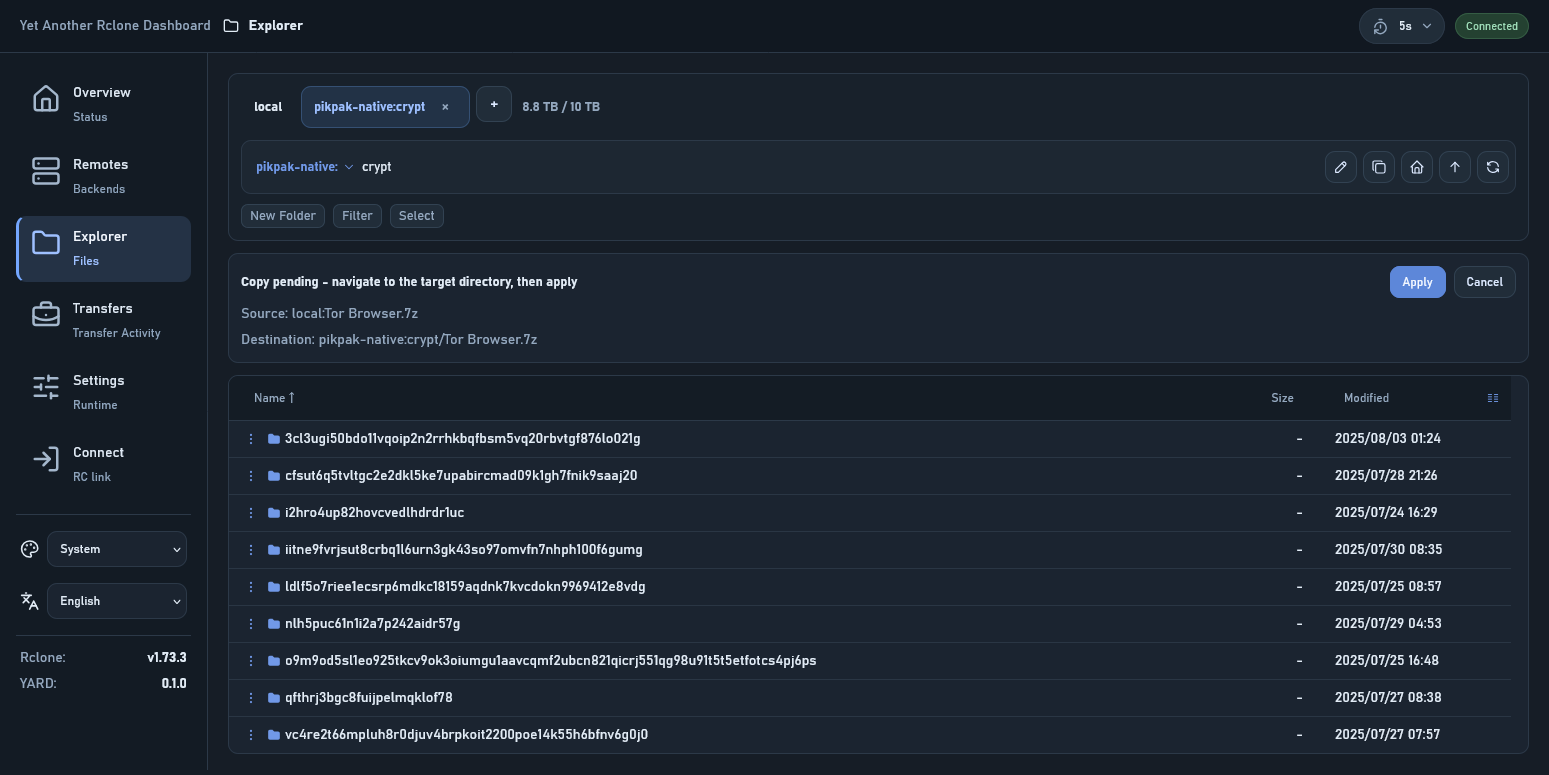Open the English language dropdown

117,601
